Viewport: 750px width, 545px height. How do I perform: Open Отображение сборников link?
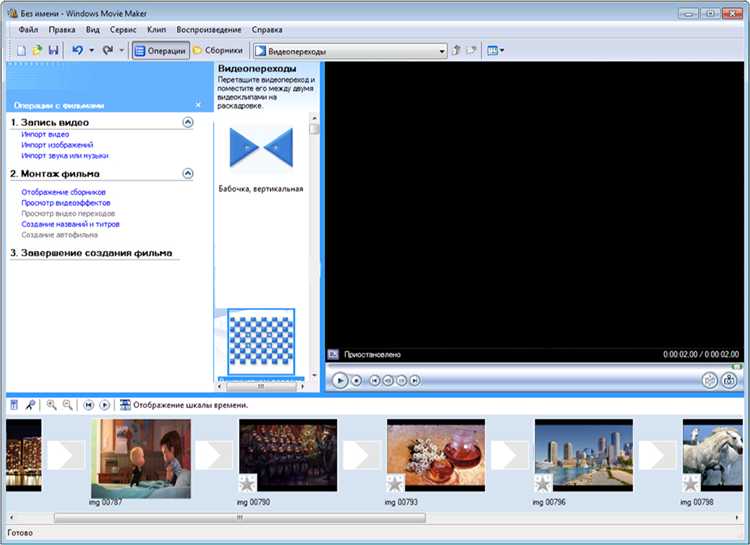(x=64, y=192)
